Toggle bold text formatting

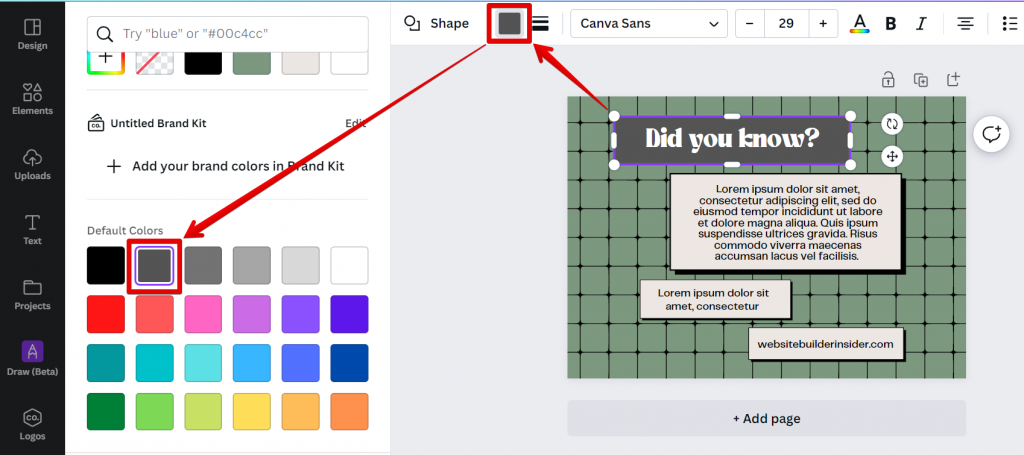890,23
